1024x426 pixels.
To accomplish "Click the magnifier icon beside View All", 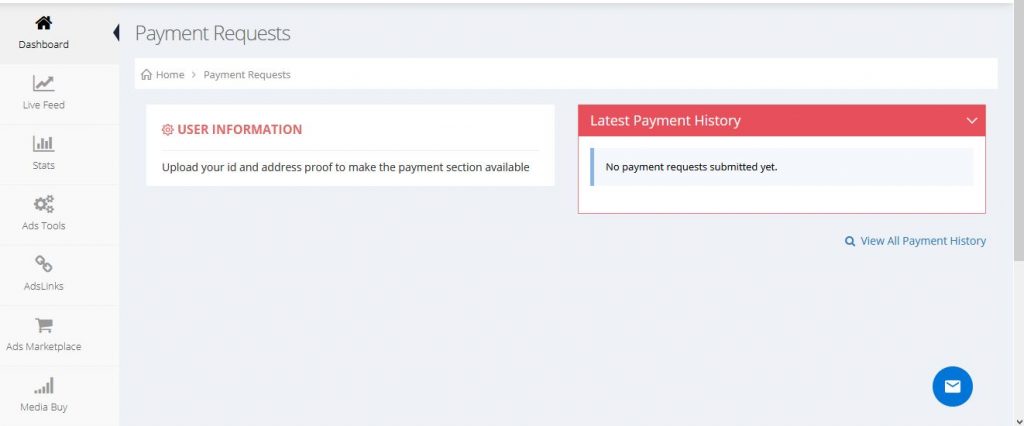I will 850,241.
